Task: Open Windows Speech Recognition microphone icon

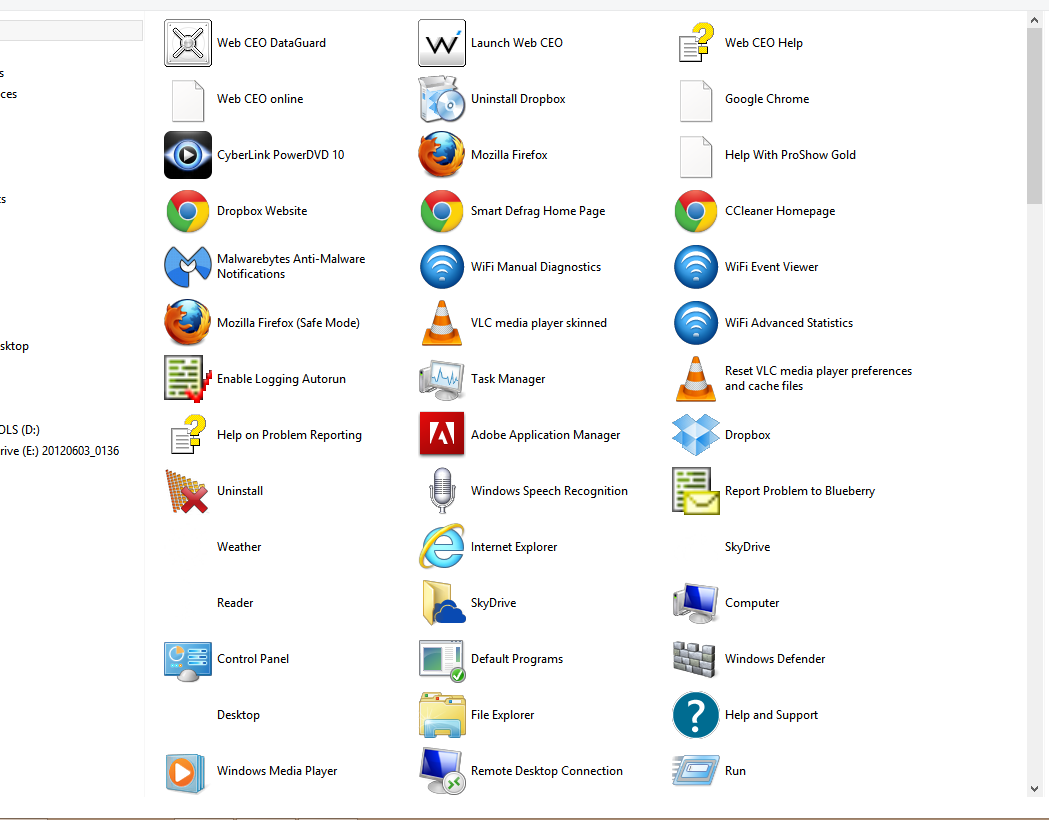Action: coord(442,491)
